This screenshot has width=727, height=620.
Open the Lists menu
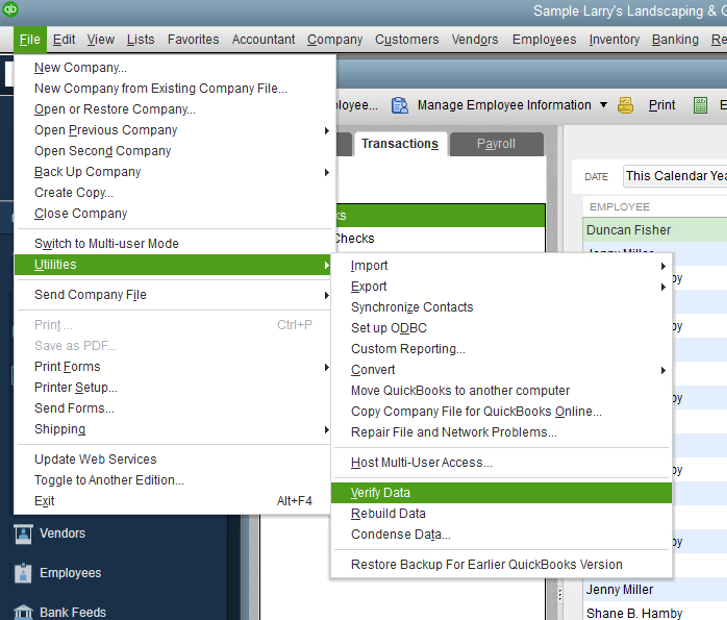(x=140, y=40)
